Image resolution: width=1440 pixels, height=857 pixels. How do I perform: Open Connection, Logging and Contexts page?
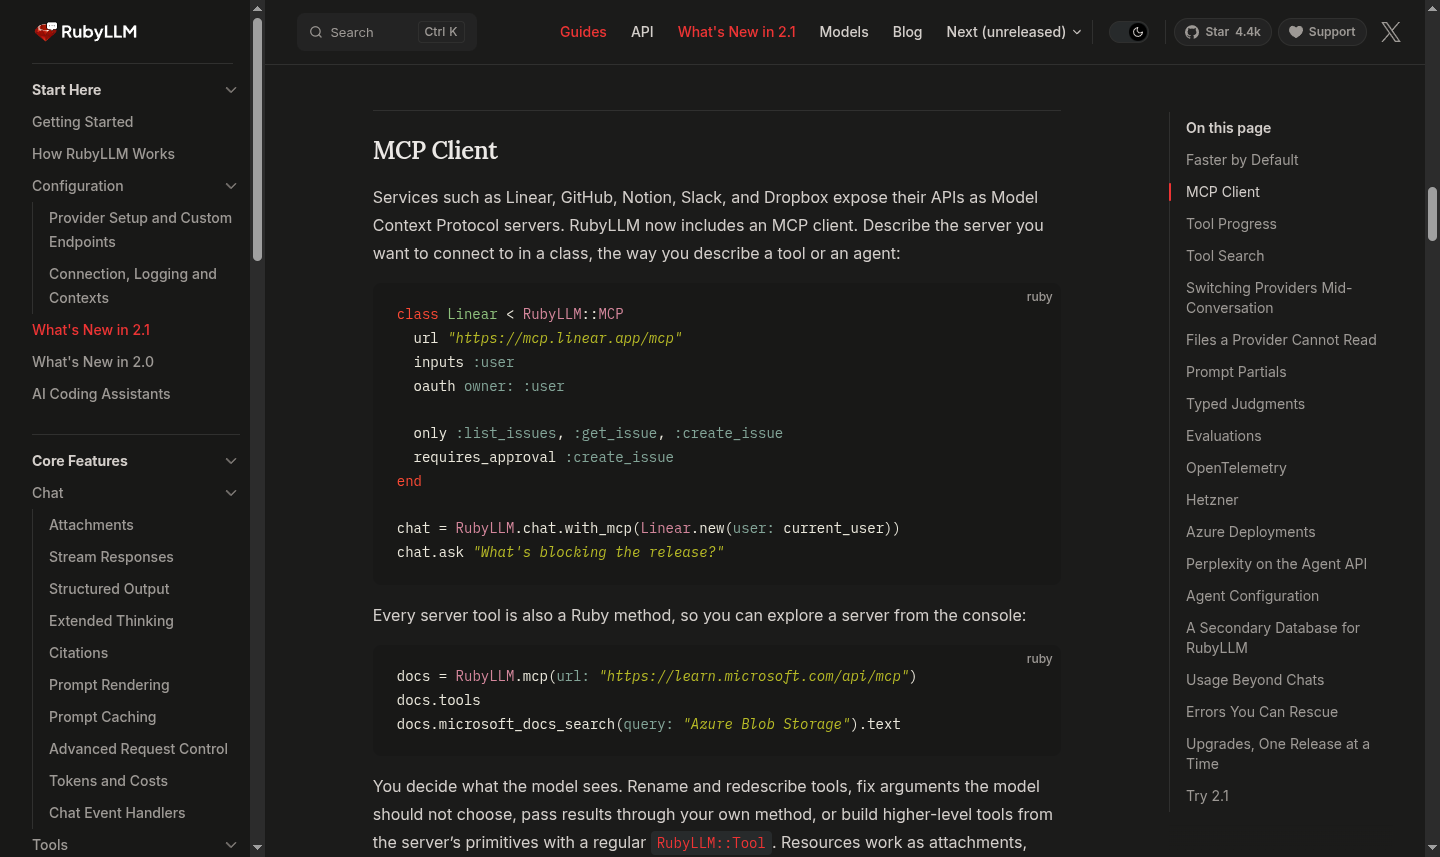coord(133,286)
